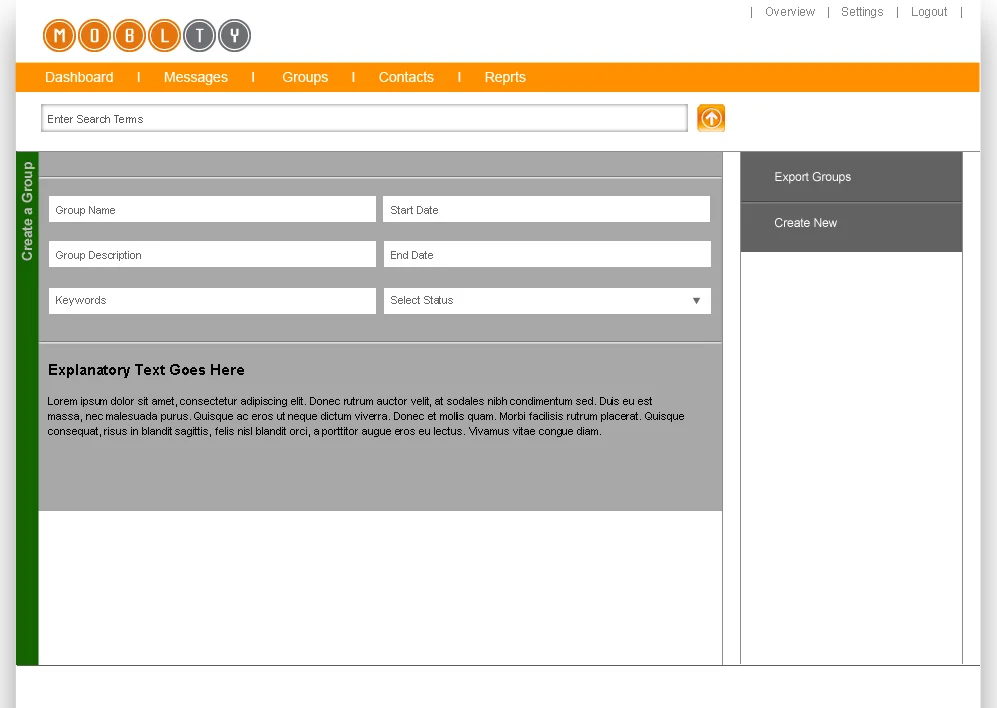This screenshot has height=708, width=997.
Task: Open the Dashboard menu item
Action: [x=79, y=77]
